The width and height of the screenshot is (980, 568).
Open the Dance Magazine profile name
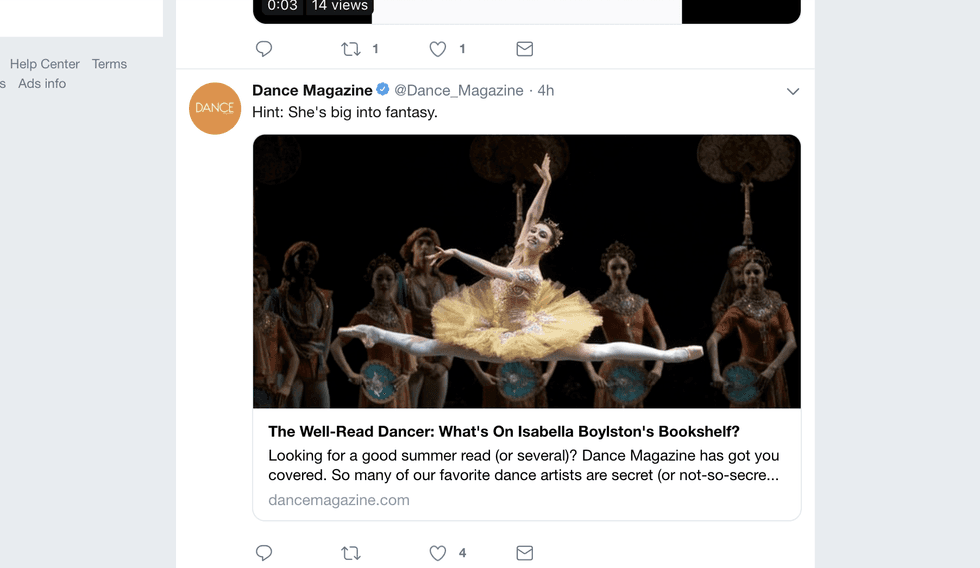pyautogui.click(x=312, y=90)
